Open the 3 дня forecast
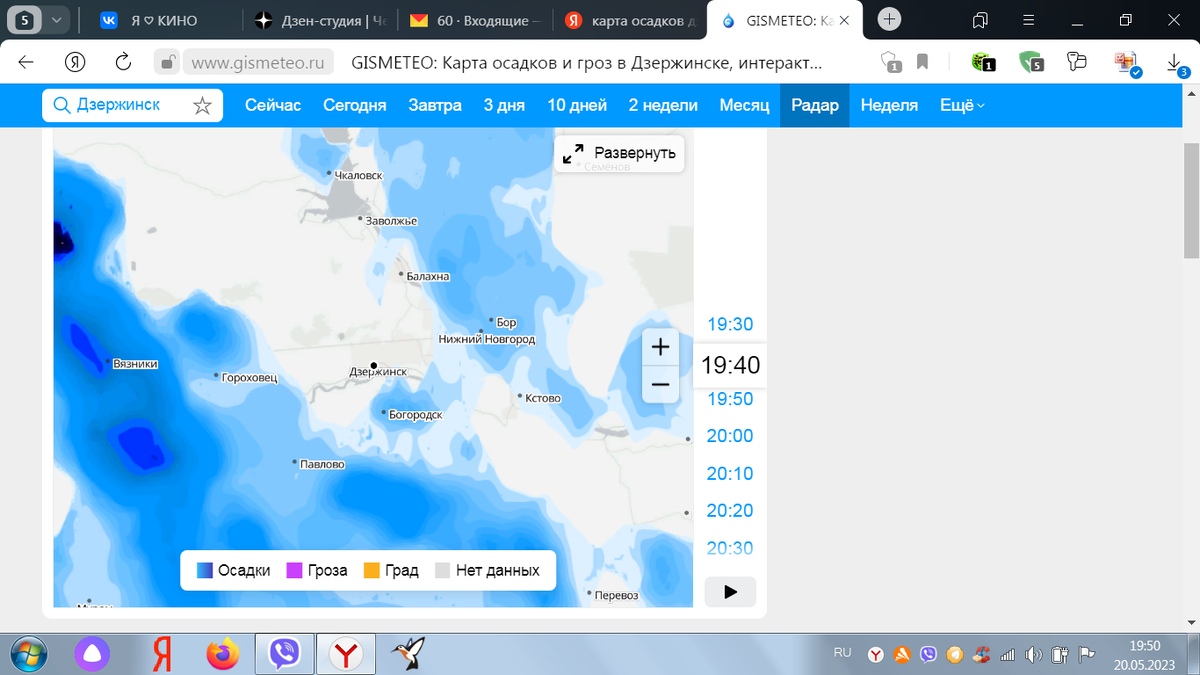The width and height of the screenshot is (1200, 675). click(x=504, y=105)
